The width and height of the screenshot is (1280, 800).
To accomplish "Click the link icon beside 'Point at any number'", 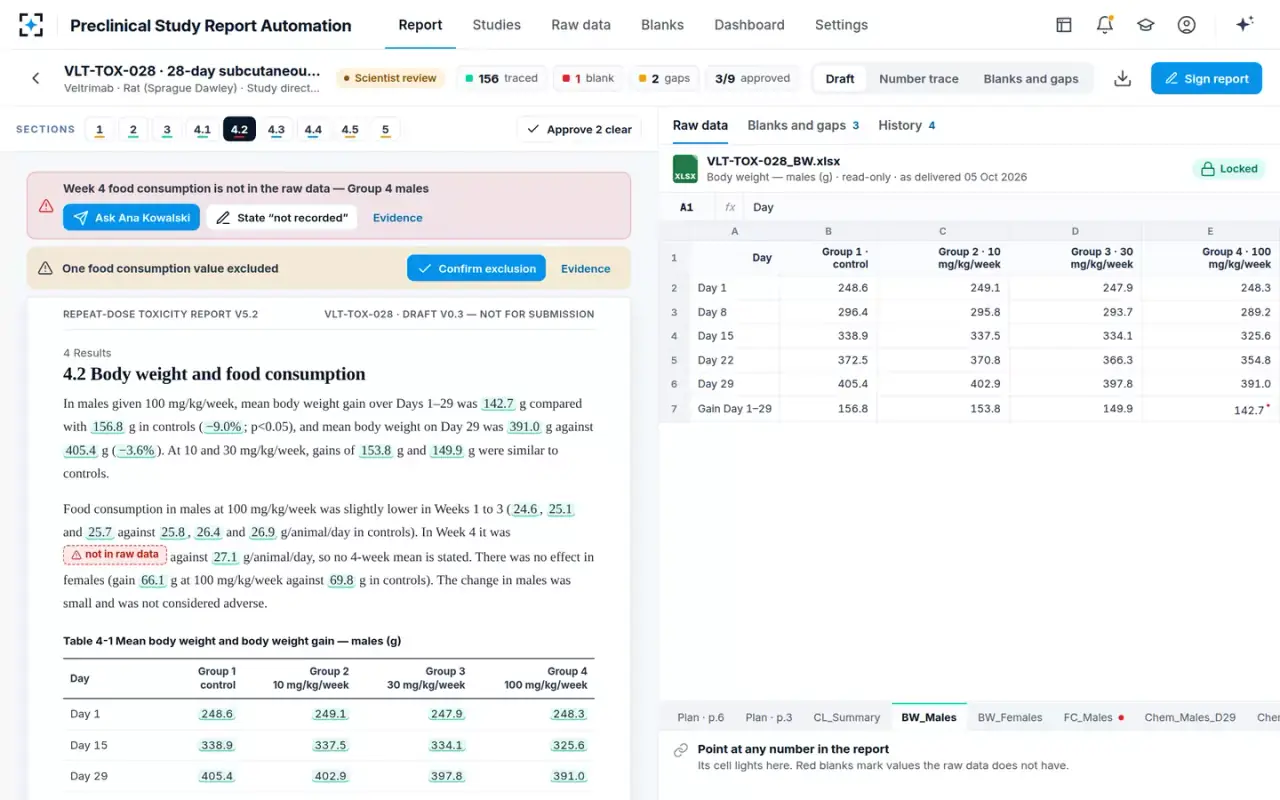I will 681,750.
